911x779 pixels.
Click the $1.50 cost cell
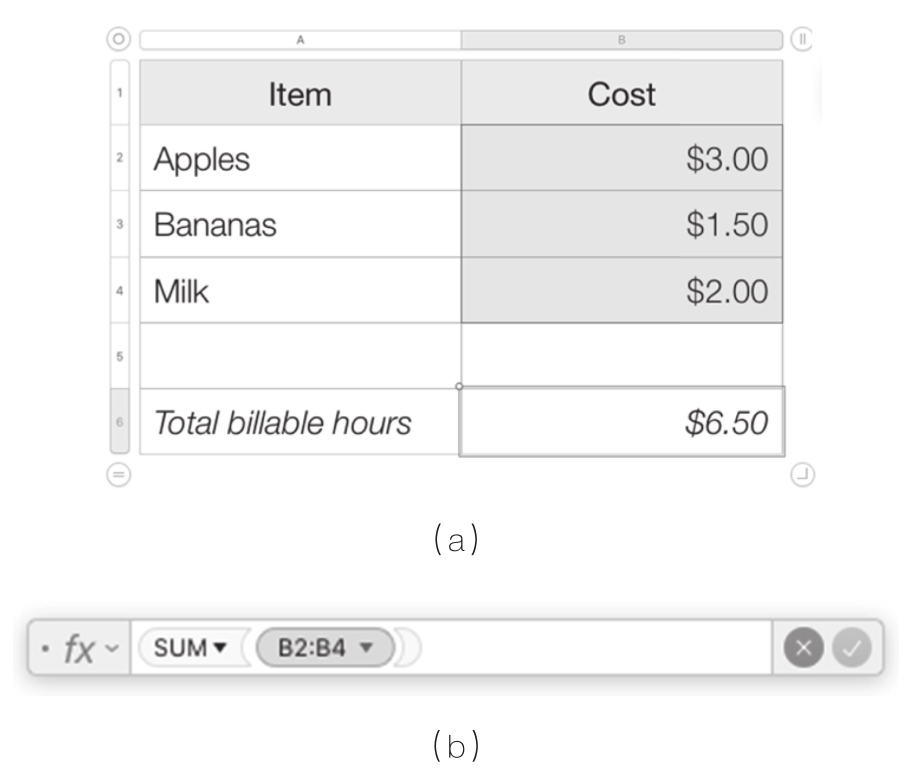[x=621, y=225]
